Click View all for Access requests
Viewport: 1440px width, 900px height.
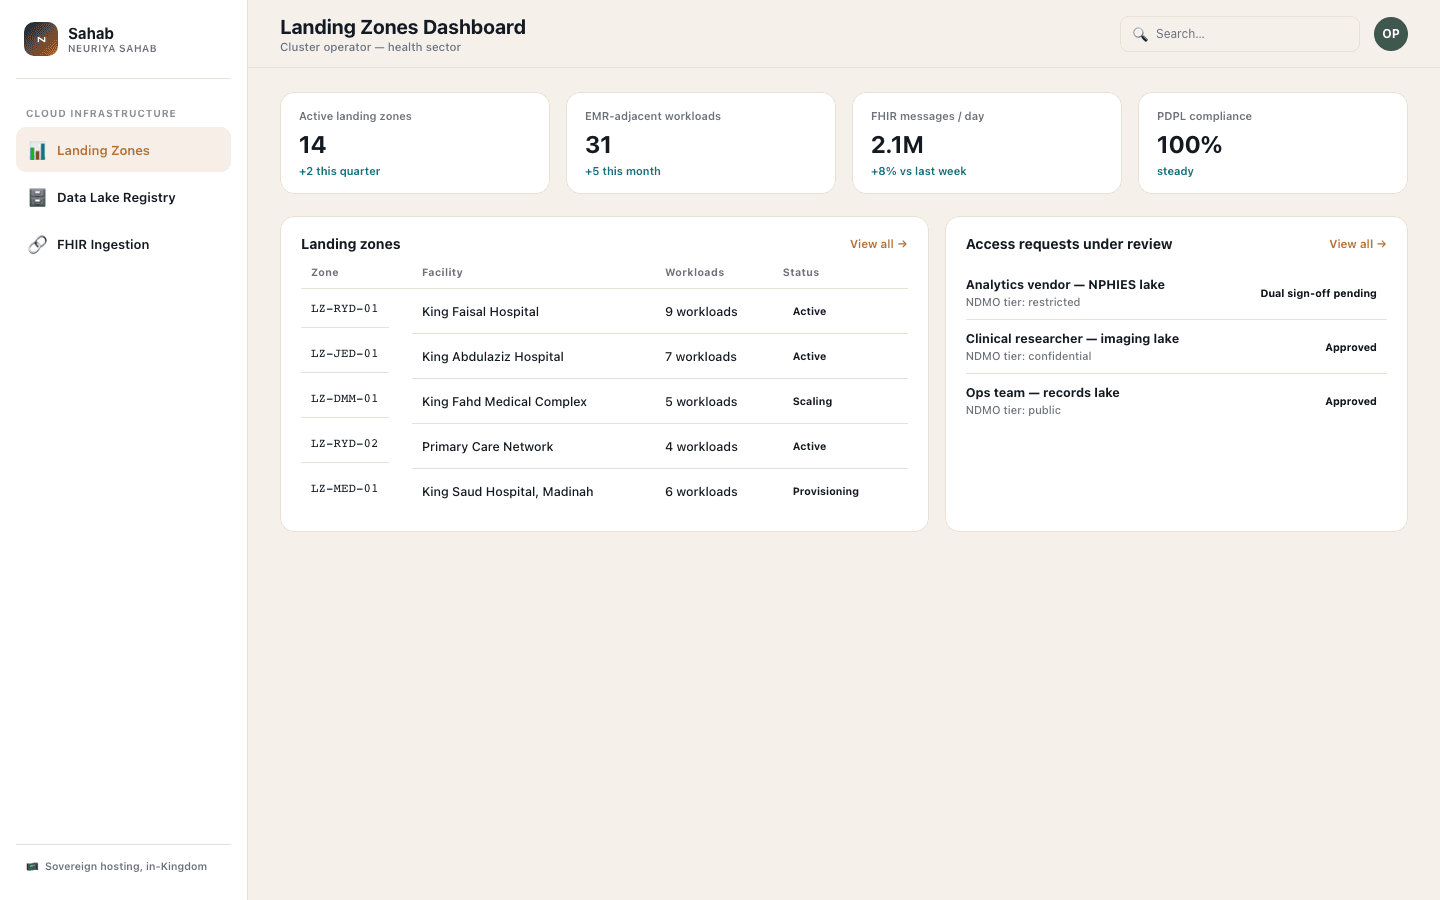(1357, 244)
